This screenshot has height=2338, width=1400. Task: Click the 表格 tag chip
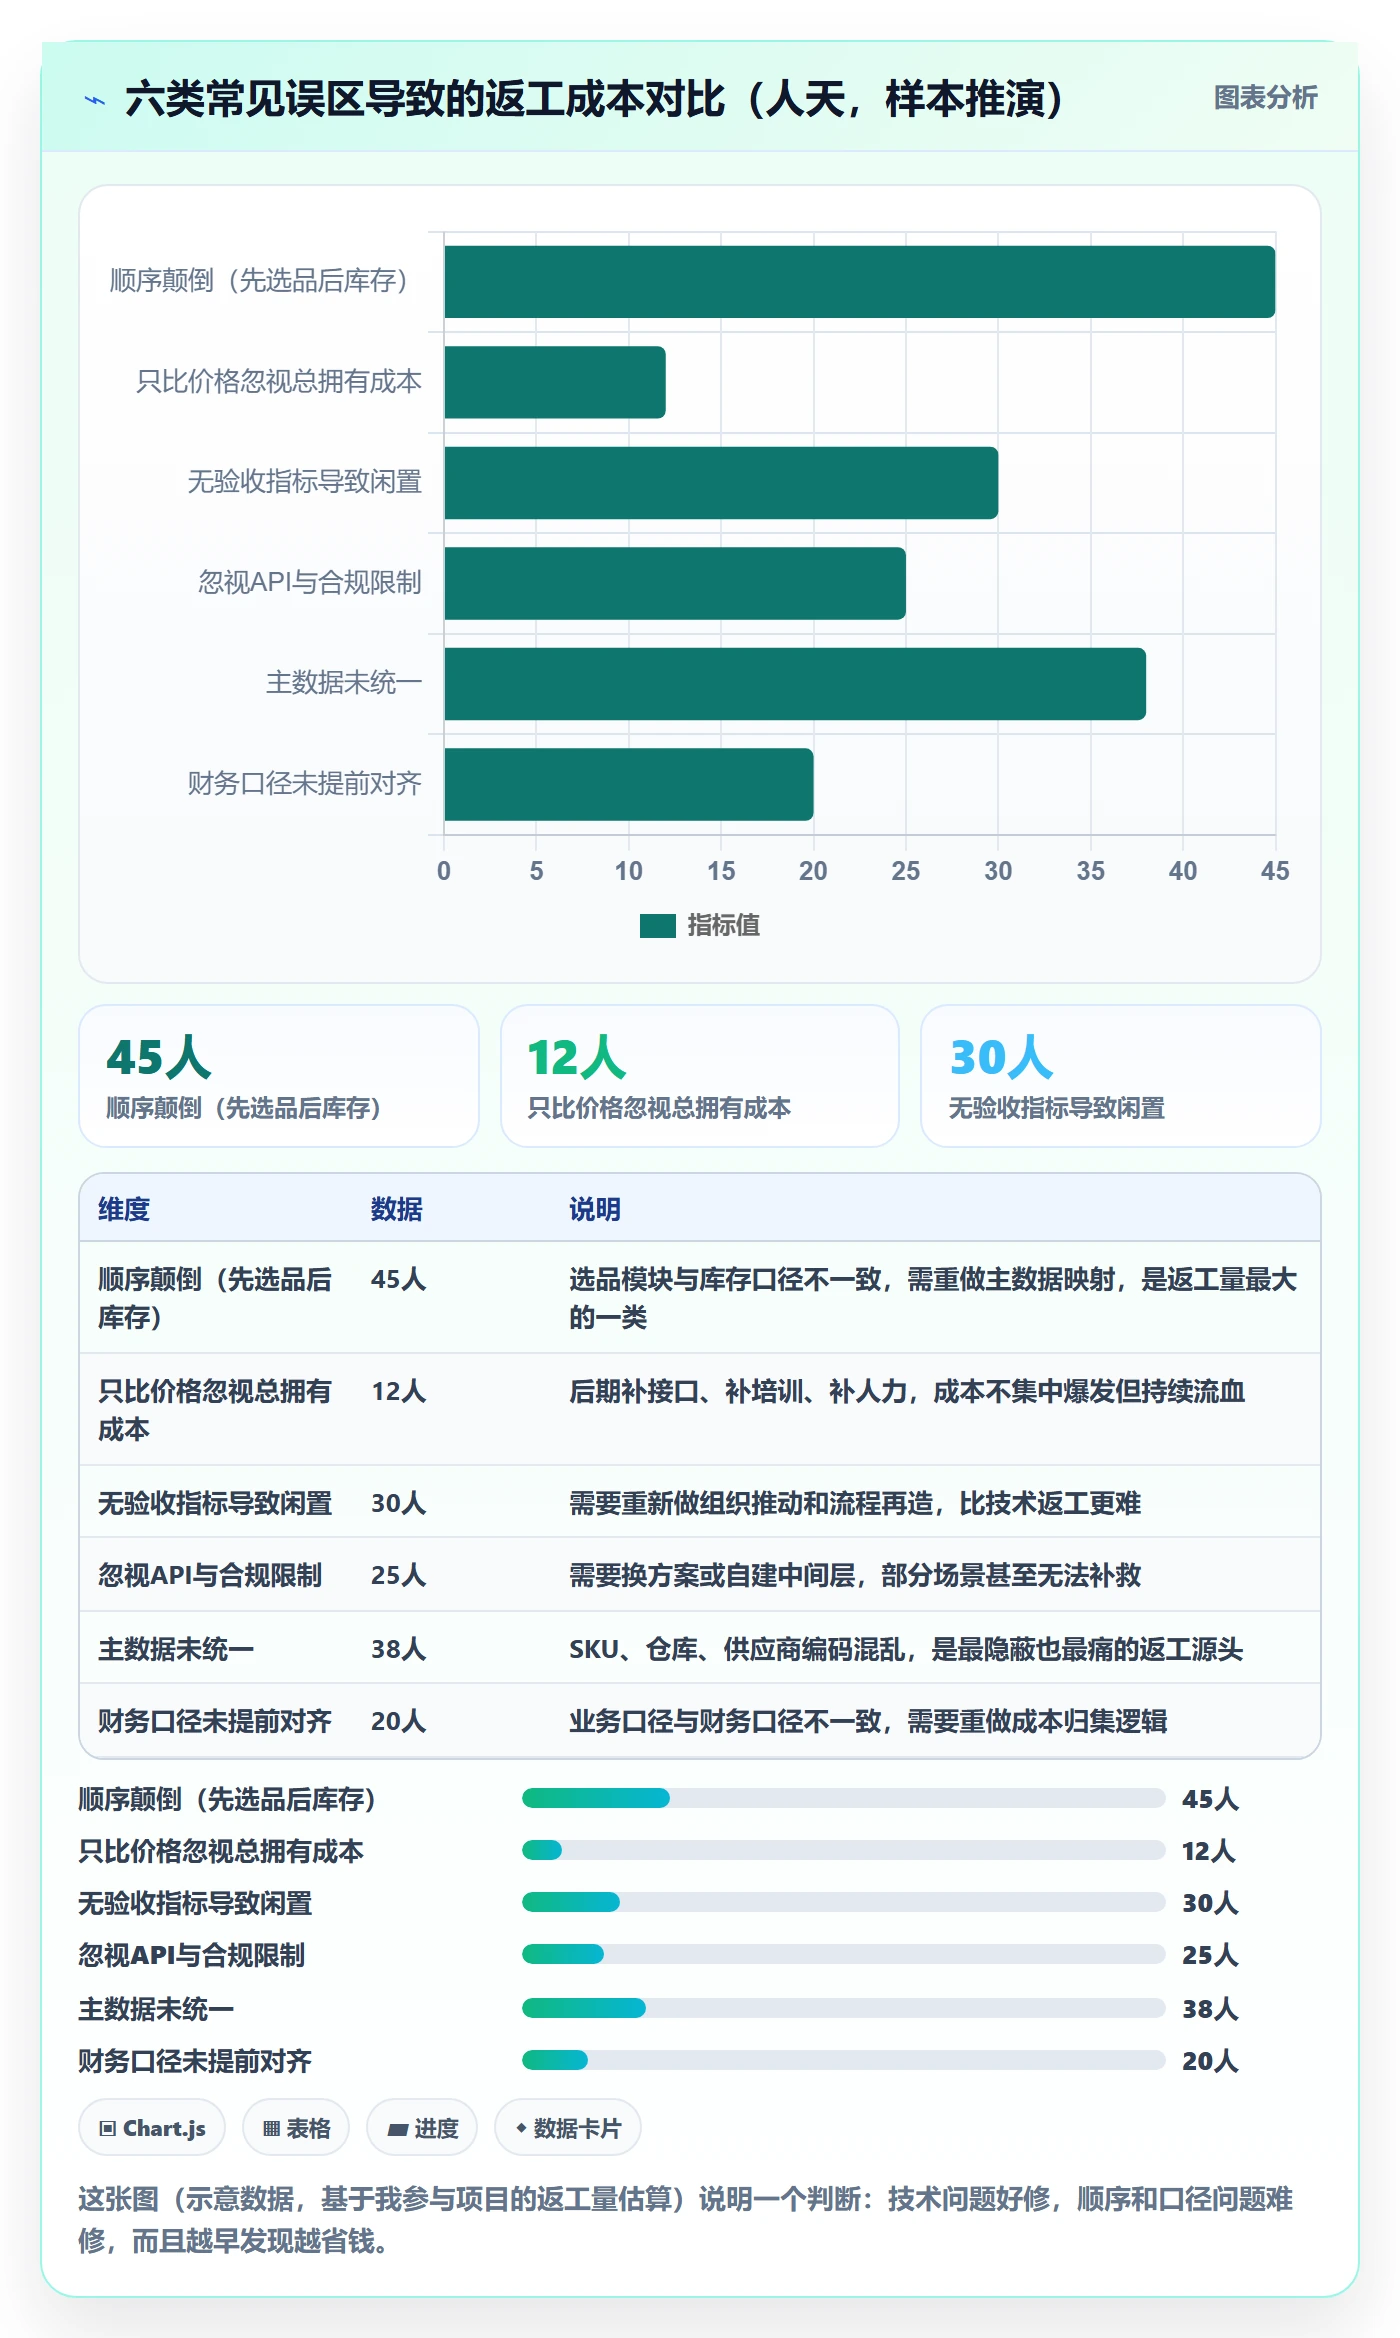tap(296, 2128)
